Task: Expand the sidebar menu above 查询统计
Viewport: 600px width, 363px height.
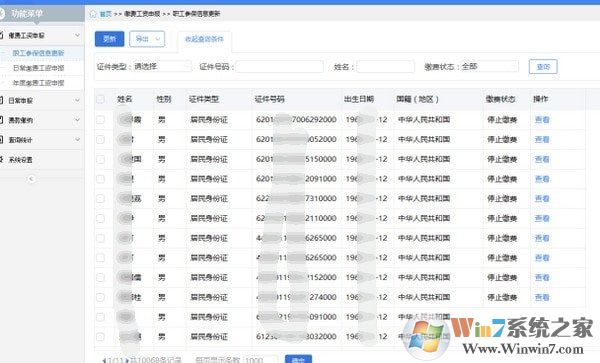Action: coord(42,120)
